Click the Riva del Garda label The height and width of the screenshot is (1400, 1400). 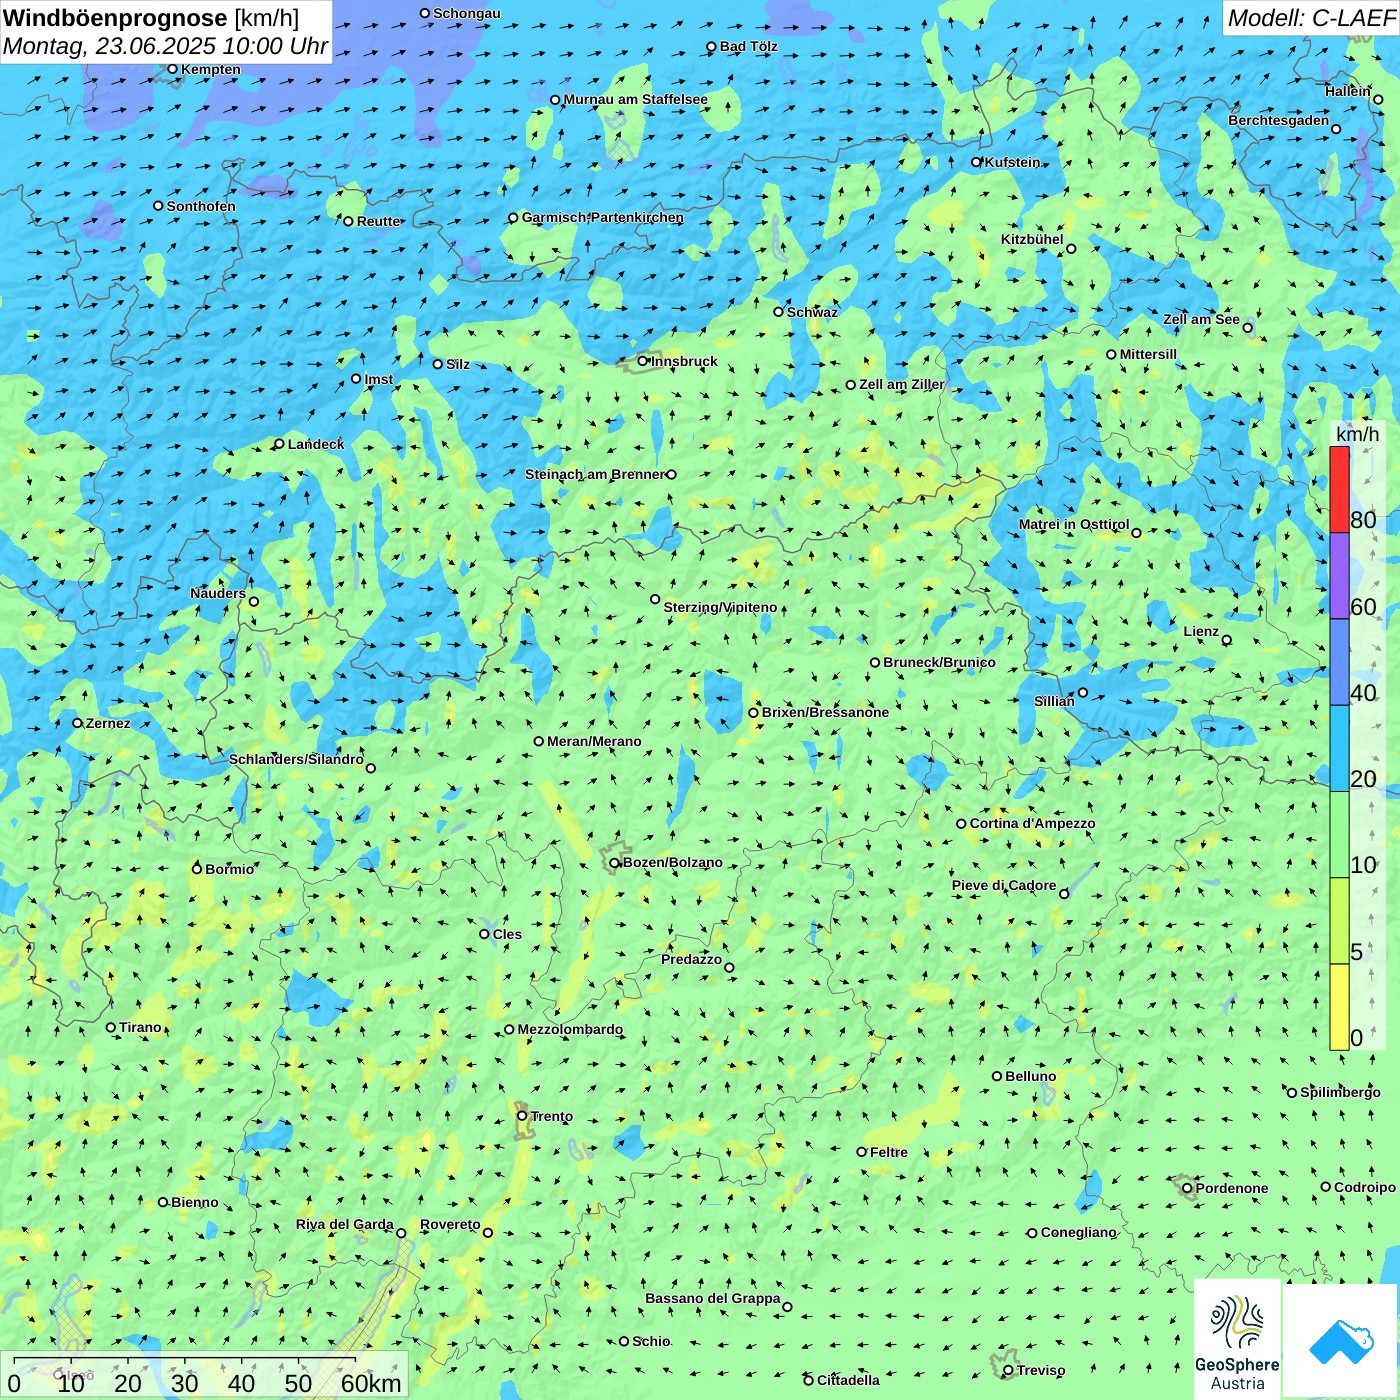point(344,1224)
